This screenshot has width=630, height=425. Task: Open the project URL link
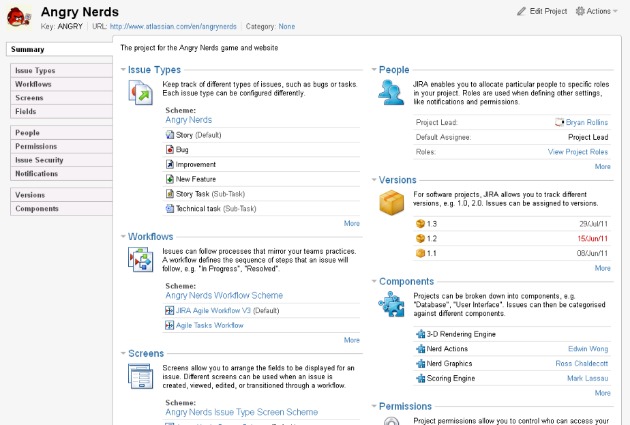[x=173, y=27]
